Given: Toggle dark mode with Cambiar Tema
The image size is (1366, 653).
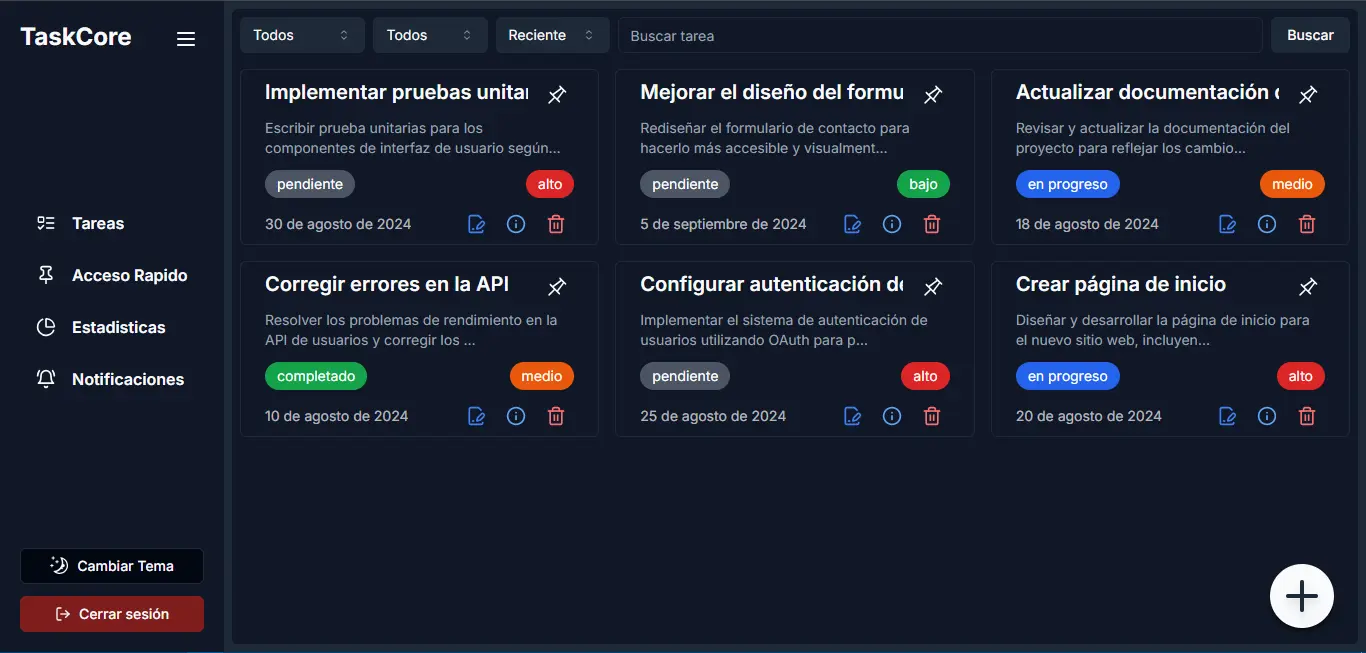Looking at the screenshot, I should tap(111, 565).
